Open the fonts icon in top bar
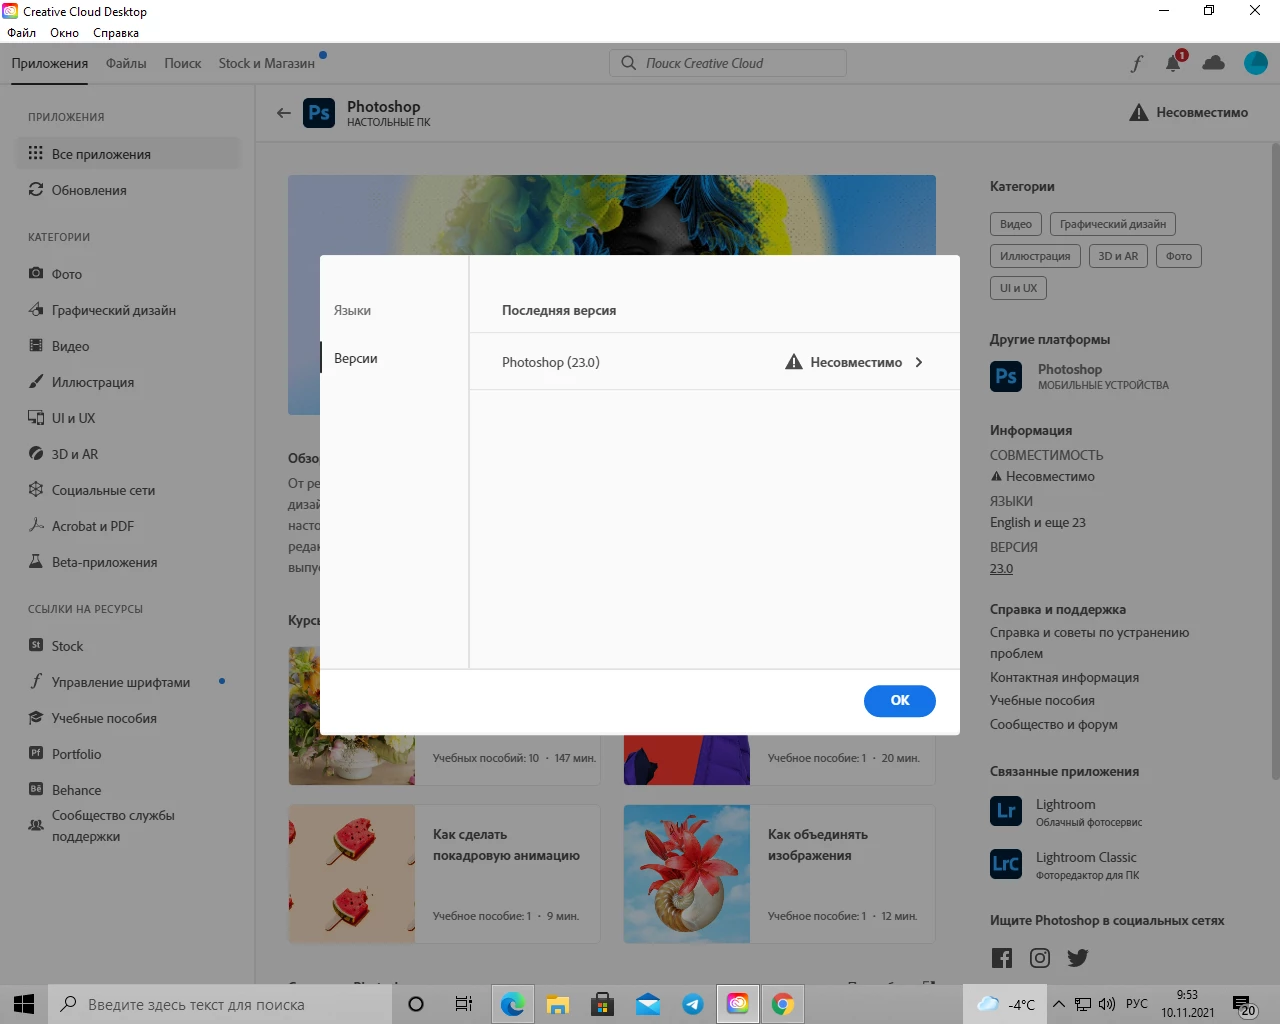Screen dimensions: 1280x1024 point(1137,64)
